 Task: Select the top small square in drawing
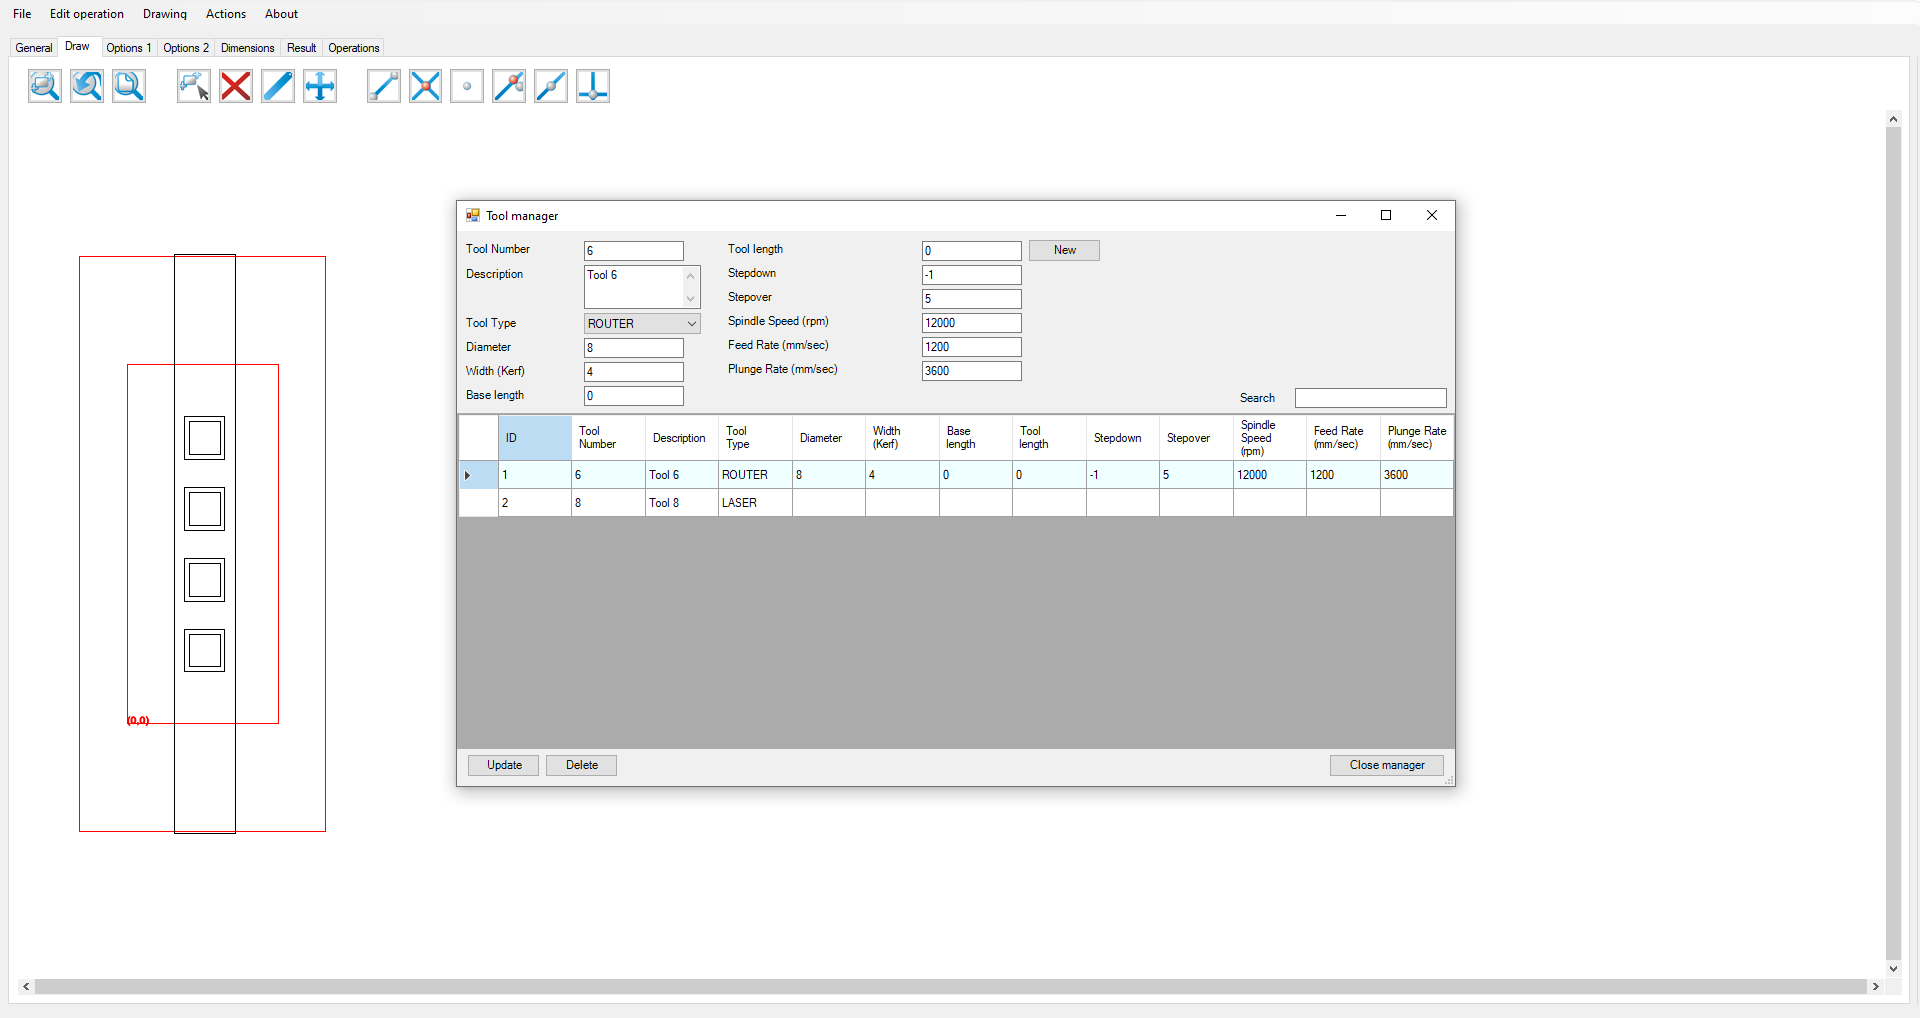[x=205, y=438]
